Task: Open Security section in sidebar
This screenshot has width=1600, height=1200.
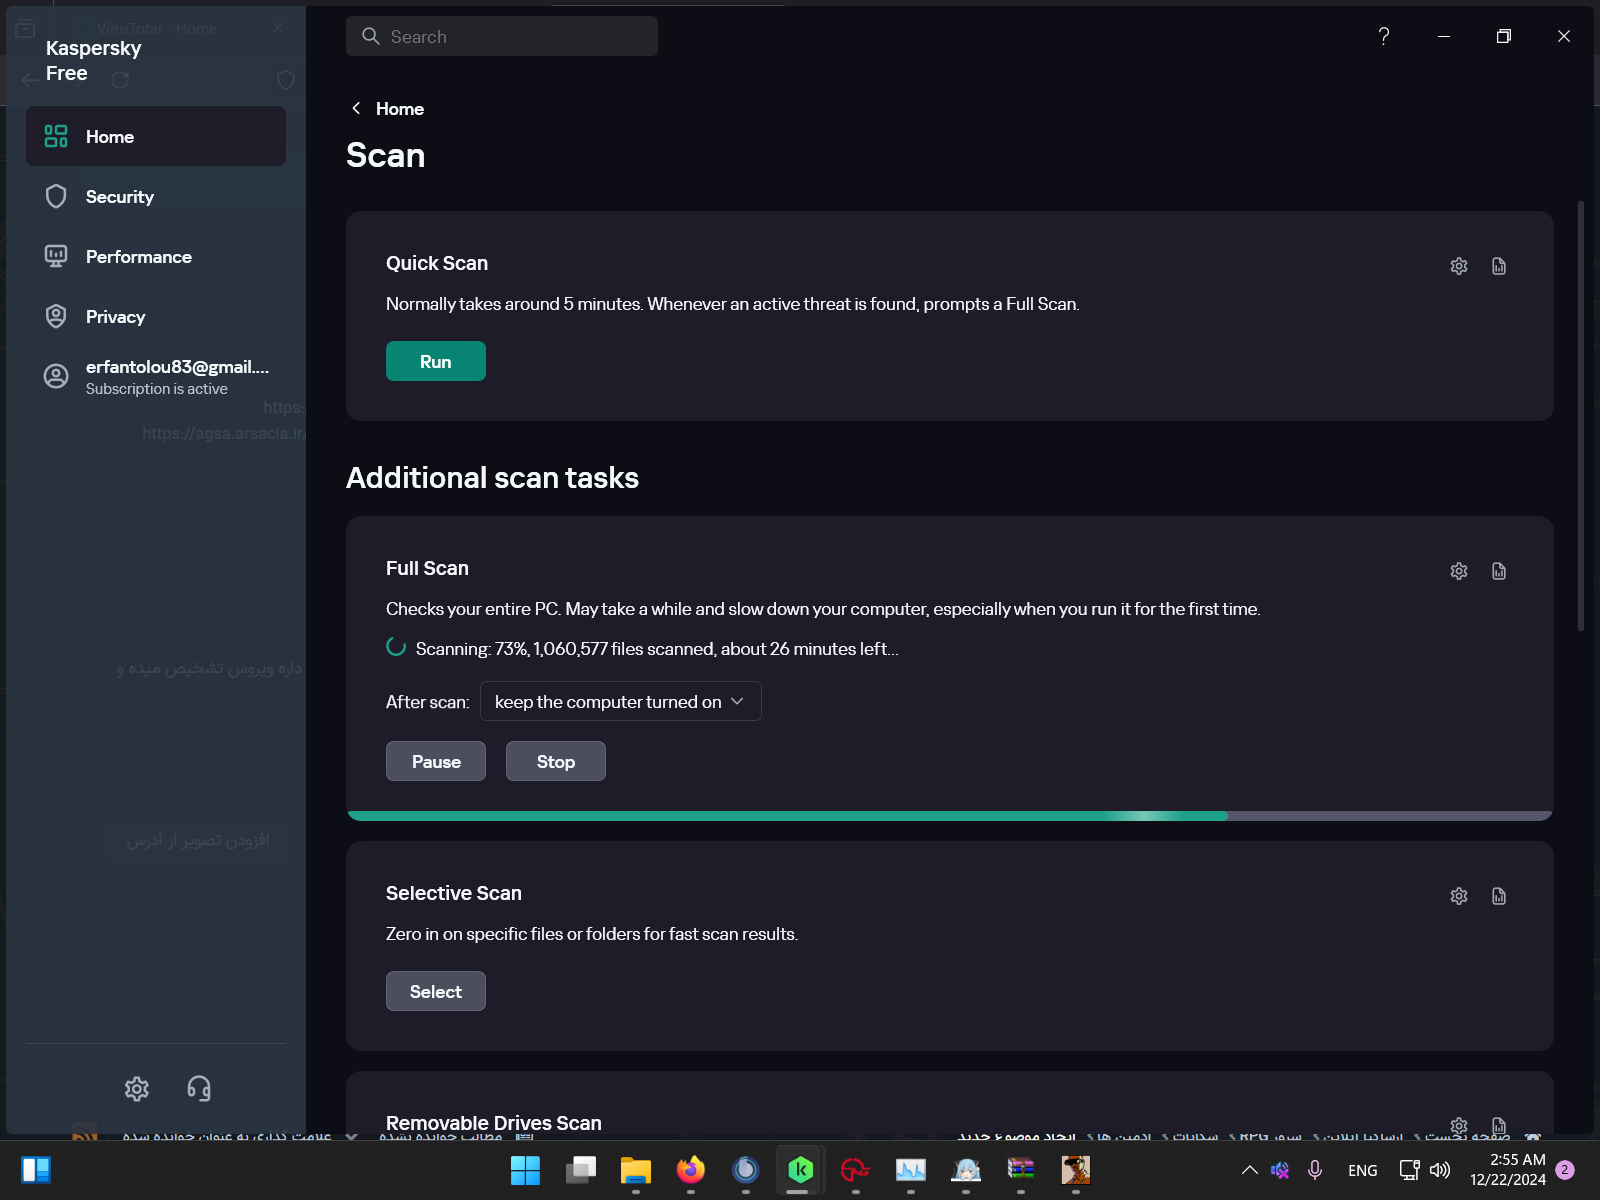Action: [x=156, y=197]
